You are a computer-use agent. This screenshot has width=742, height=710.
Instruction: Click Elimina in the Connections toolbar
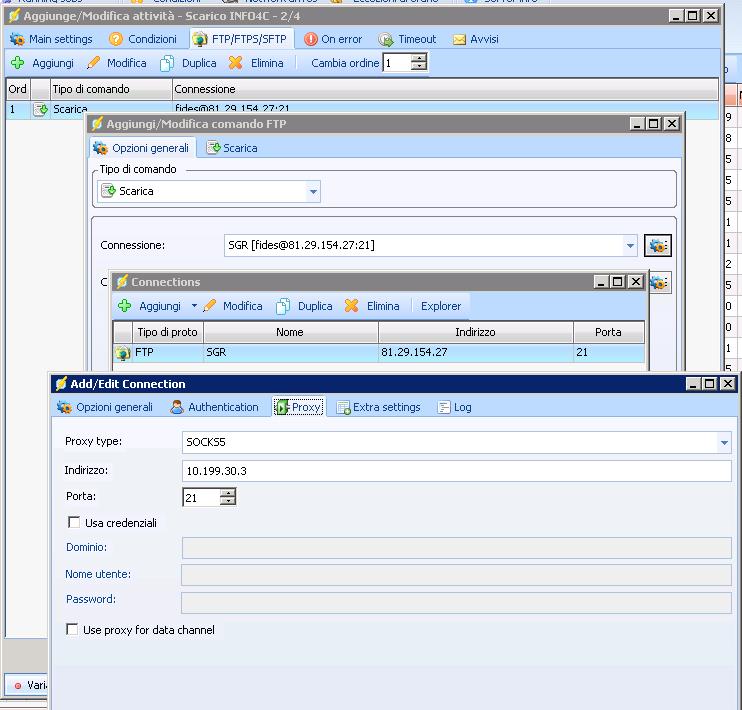[x=372, y=306]
